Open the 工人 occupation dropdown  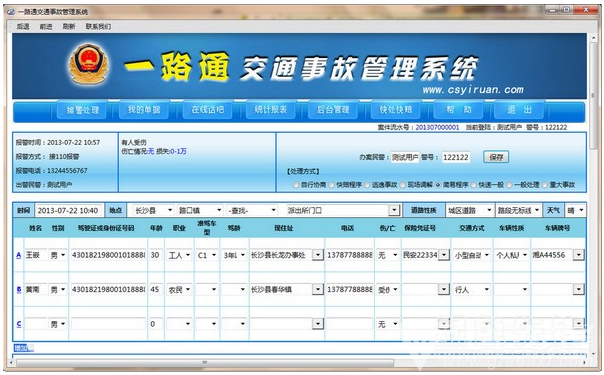(x=179, y=255)
